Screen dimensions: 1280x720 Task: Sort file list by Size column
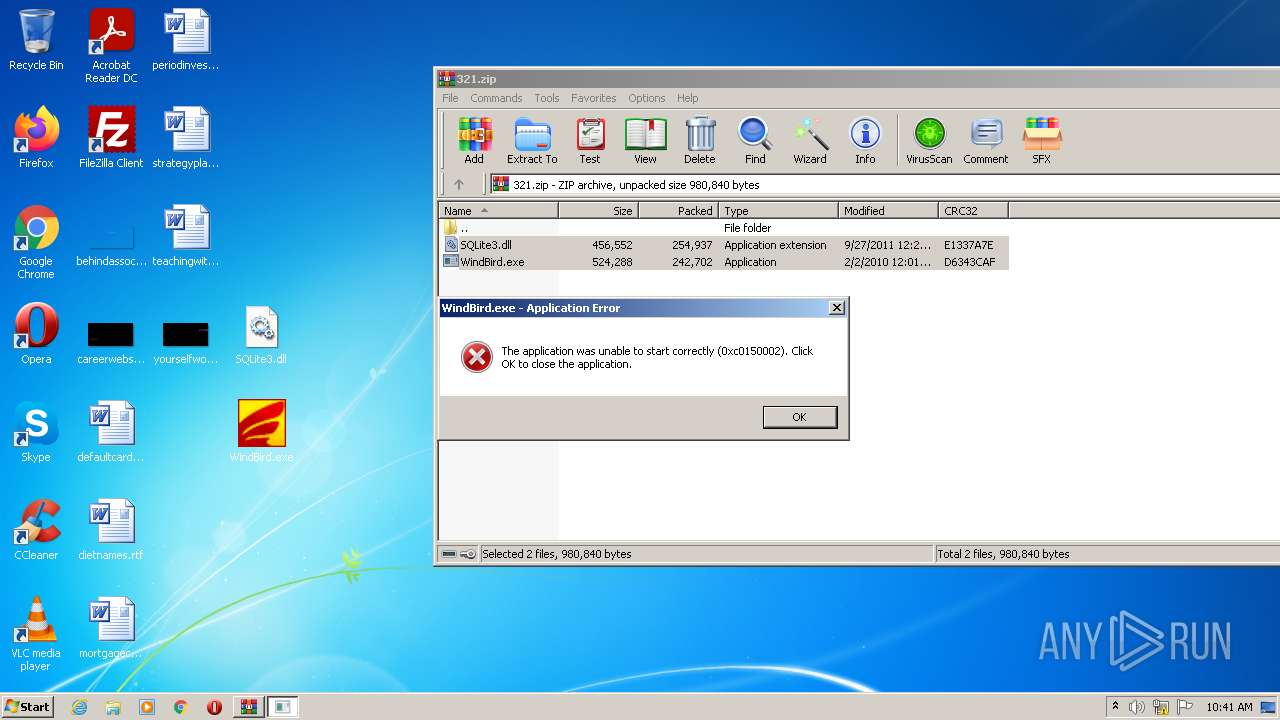point(598,211)
